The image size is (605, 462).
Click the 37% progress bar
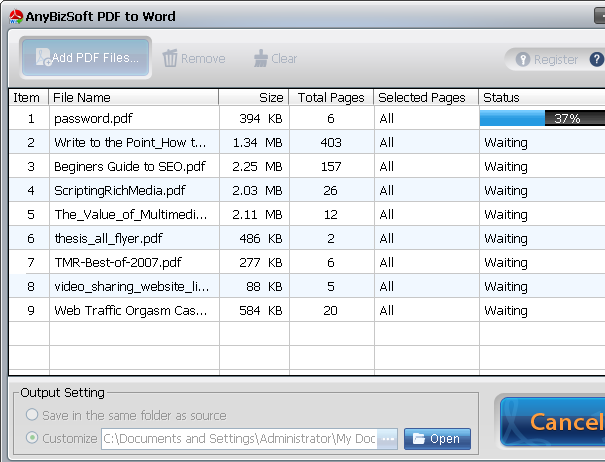(542, 118)
